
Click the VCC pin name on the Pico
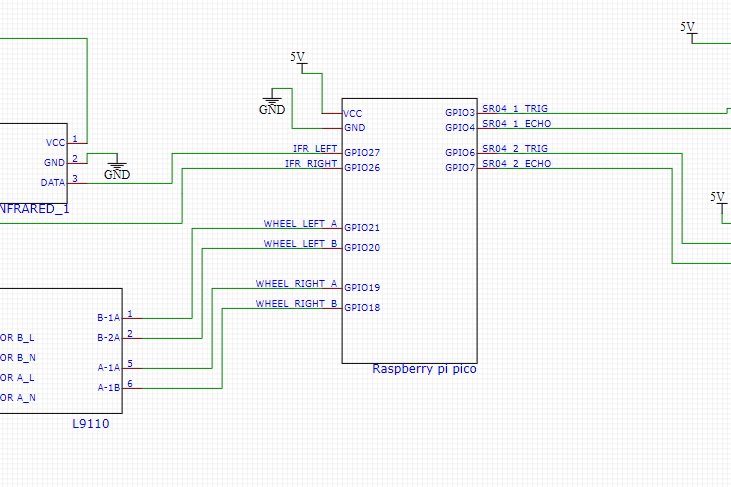point(352,114)
